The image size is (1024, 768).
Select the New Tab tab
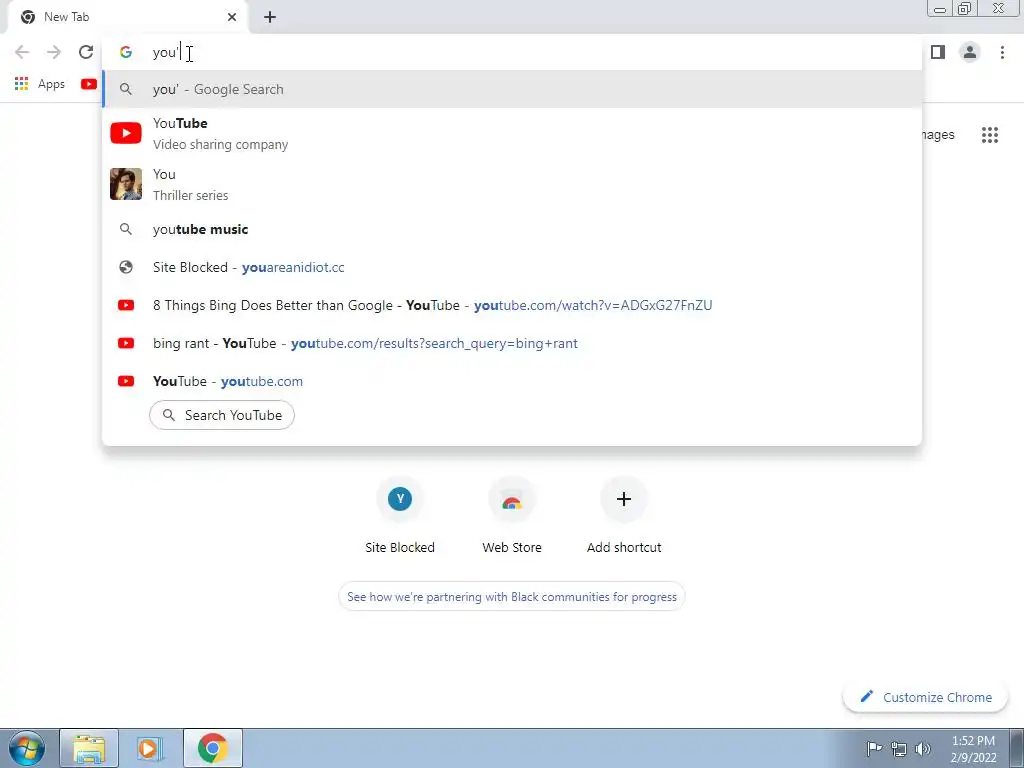point(127,17)
